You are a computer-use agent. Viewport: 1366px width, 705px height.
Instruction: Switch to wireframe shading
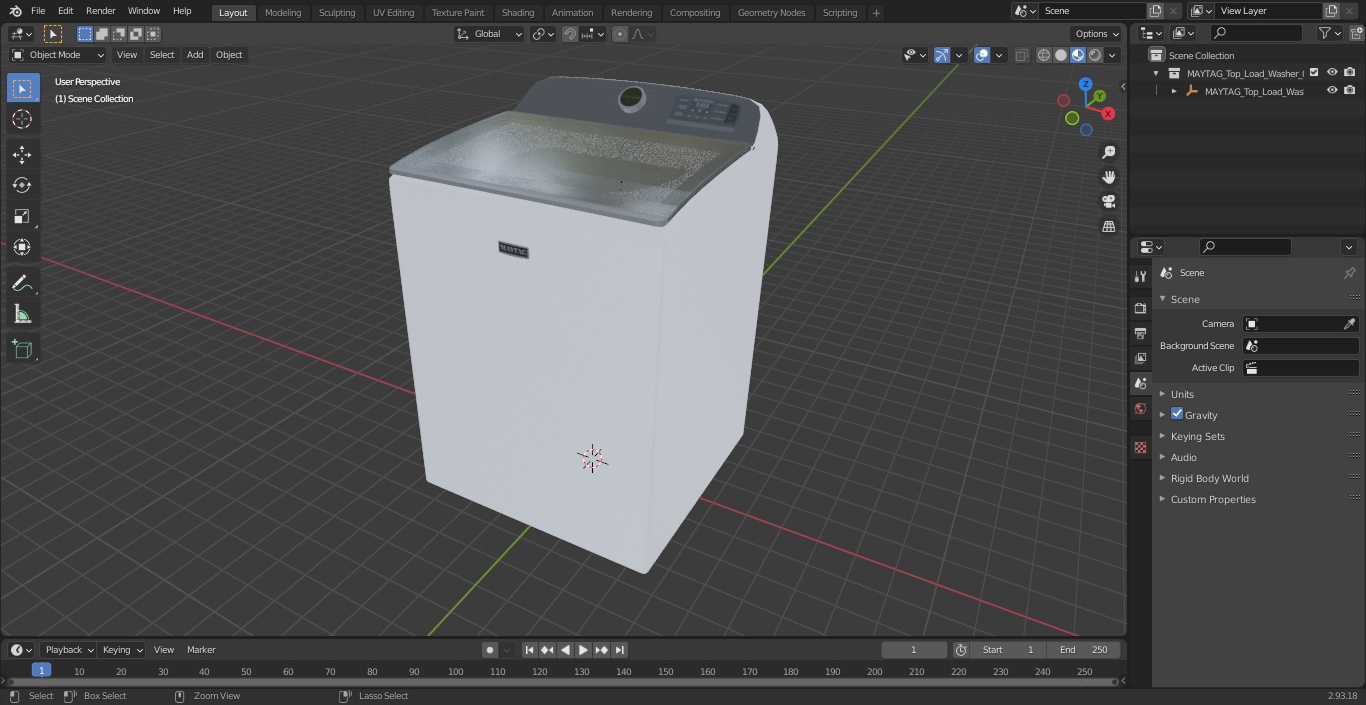pyautogui.click(x=1044, y=55)
